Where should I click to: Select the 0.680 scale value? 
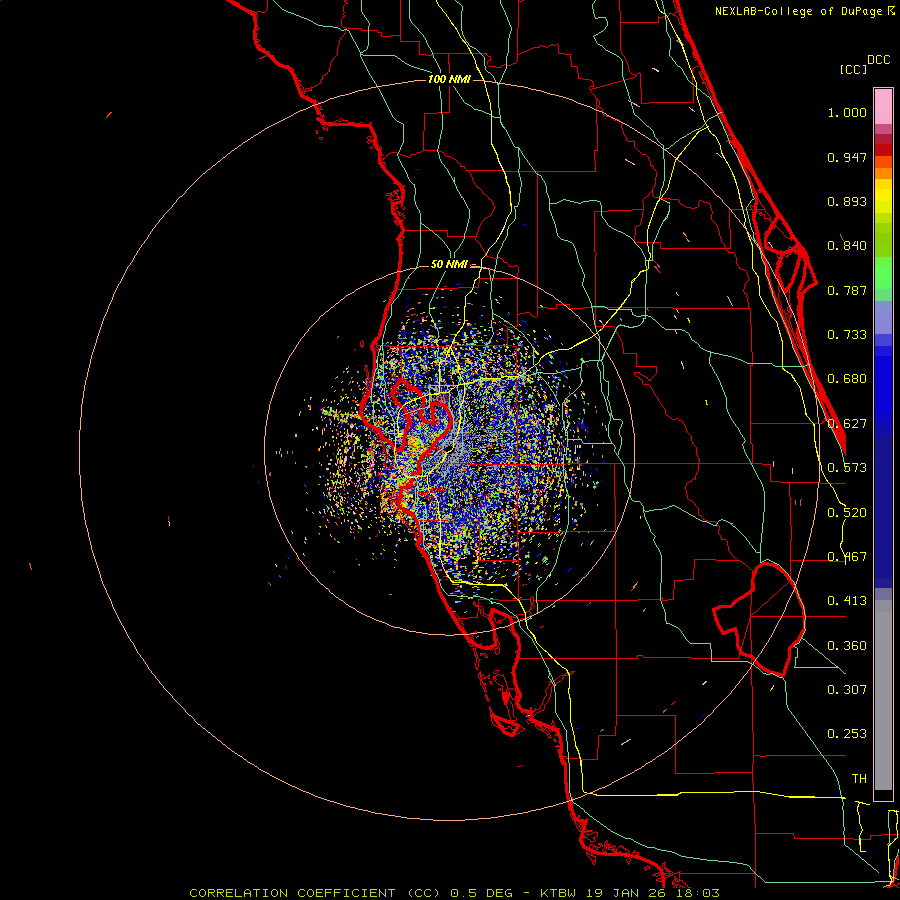(847, 379)
